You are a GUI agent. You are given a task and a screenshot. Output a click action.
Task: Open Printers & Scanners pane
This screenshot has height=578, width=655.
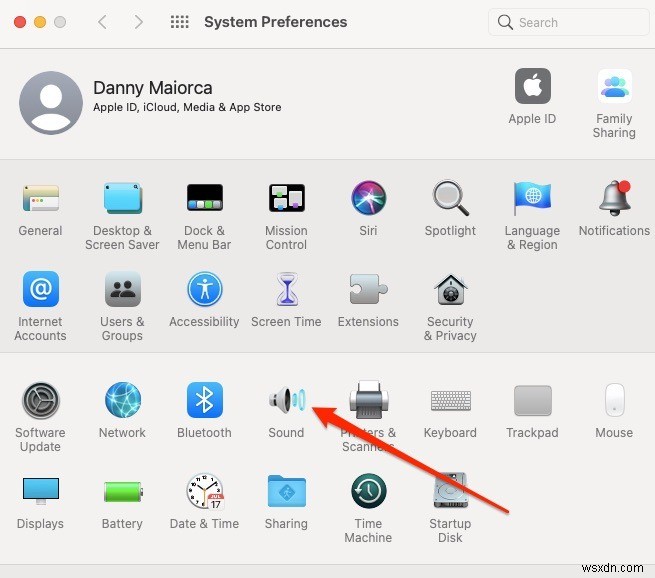pyautogui.click(x=368, y=400)
